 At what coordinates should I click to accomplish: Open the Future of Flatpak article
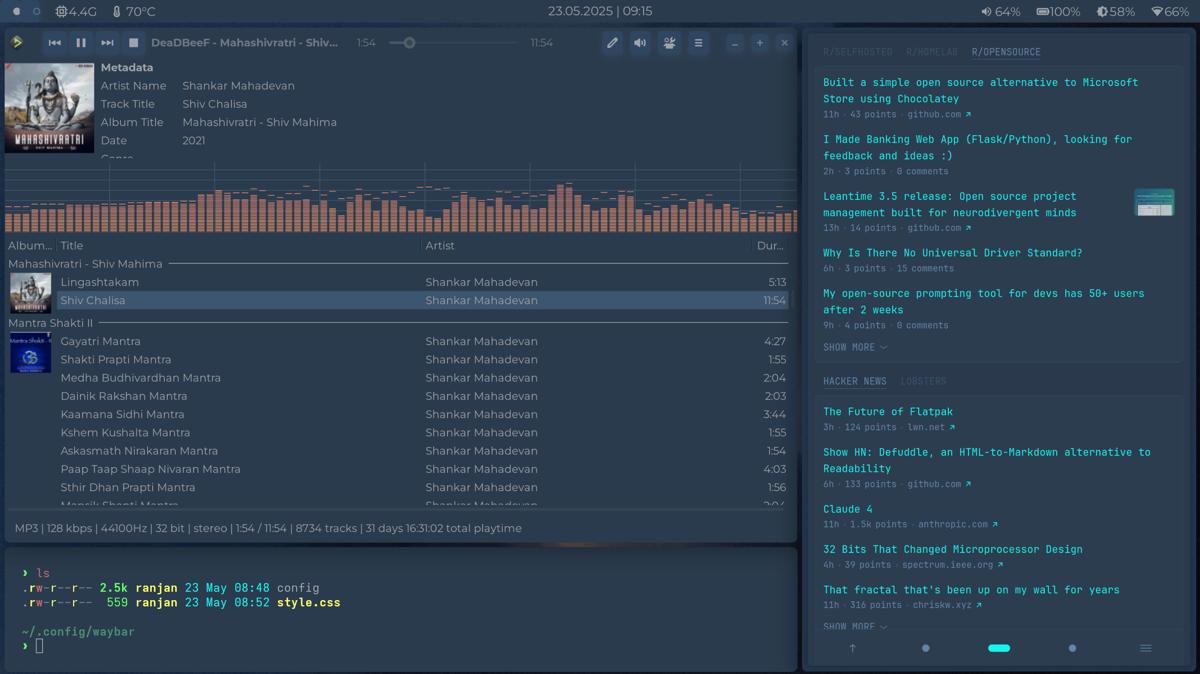(x=887, y=411)
